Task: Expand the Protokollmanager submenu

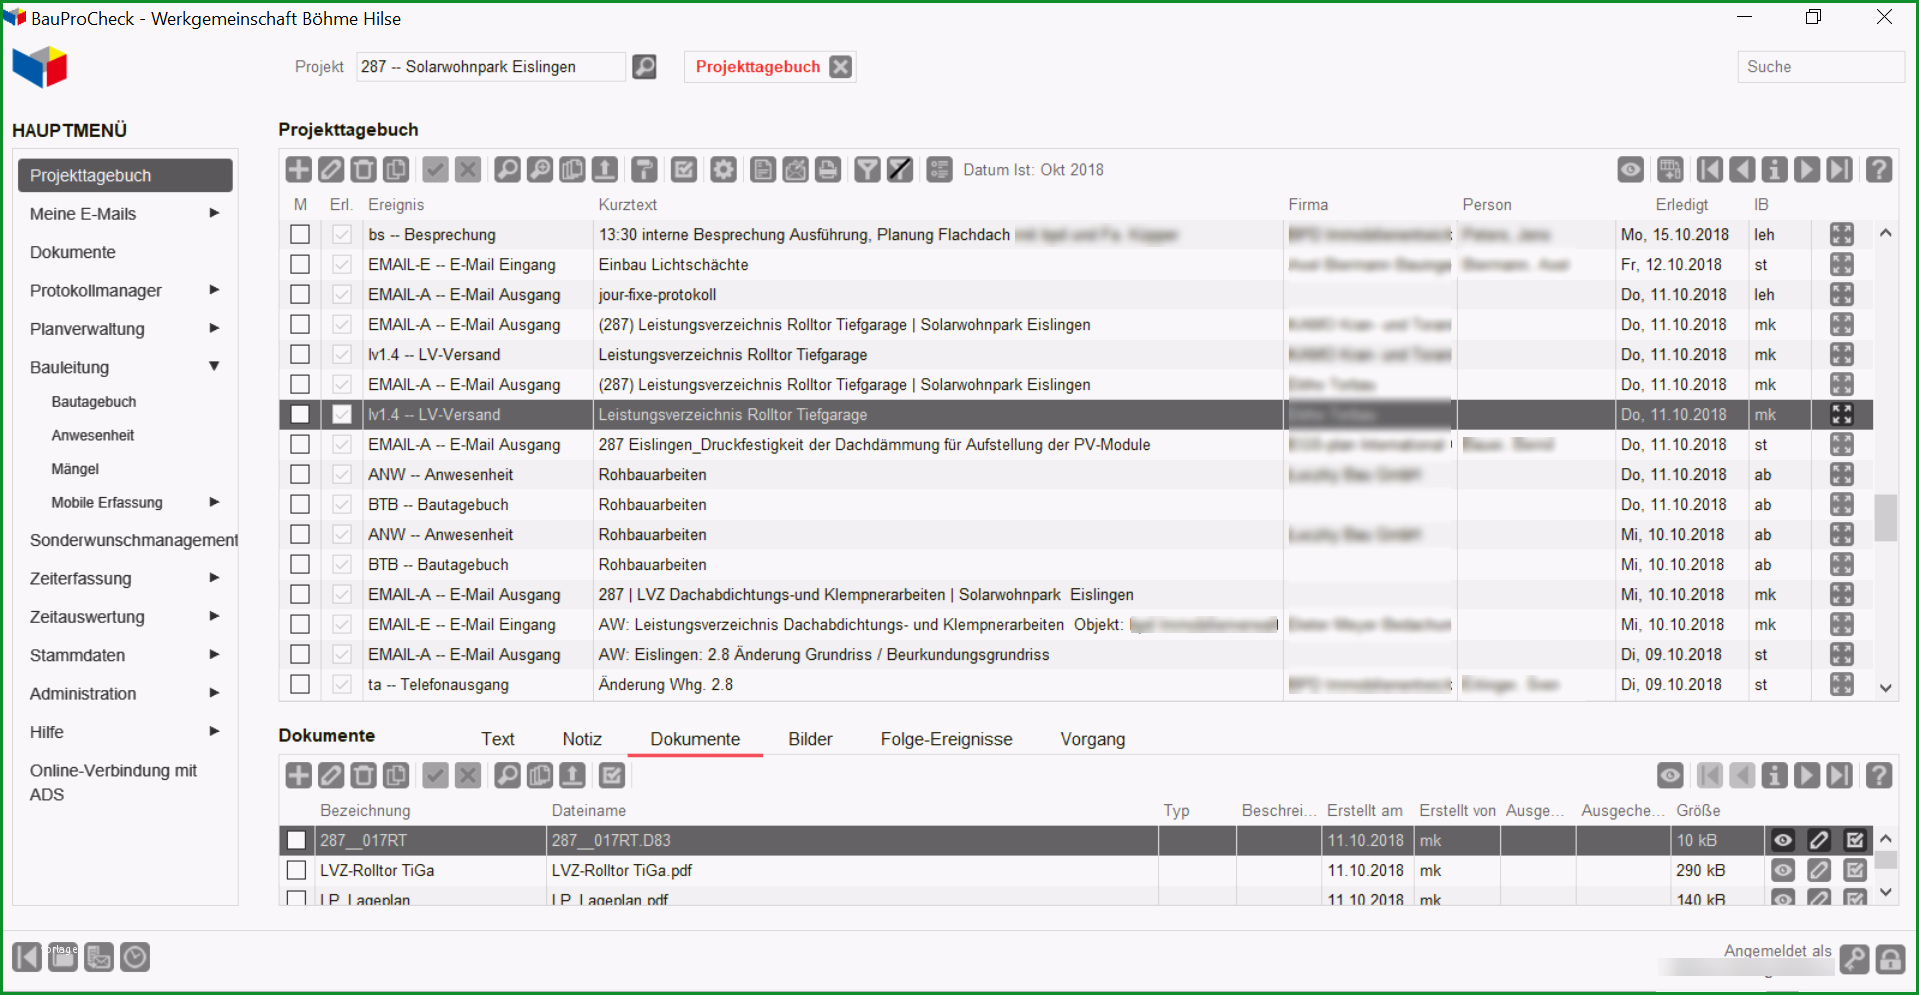Action: click(214, 290)
